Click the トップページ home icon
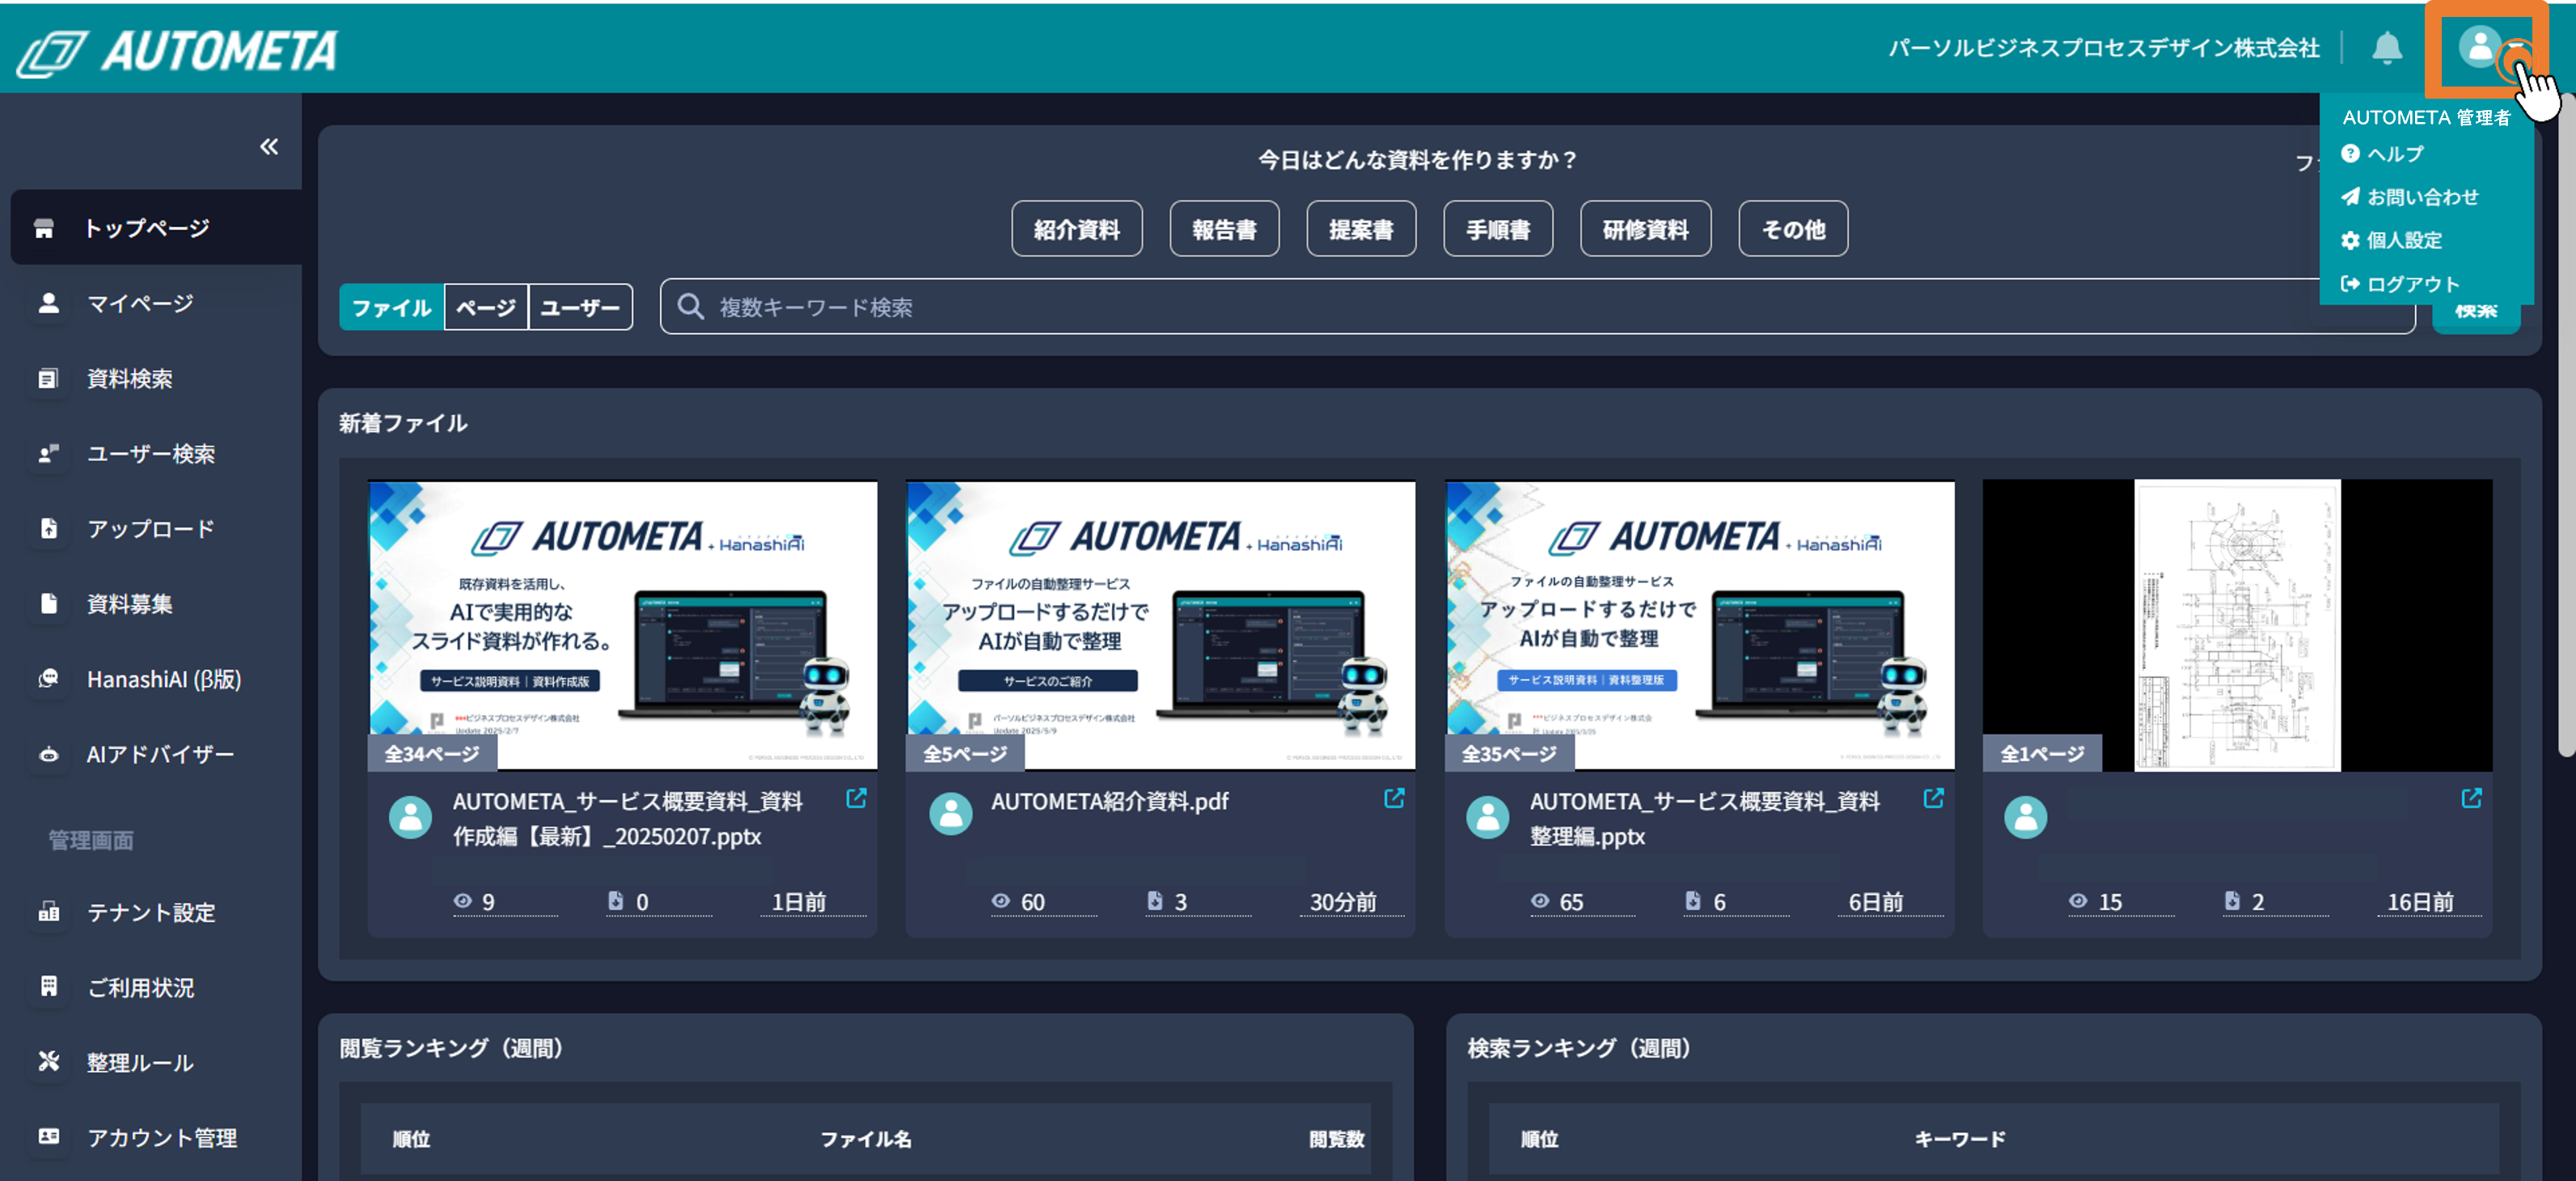The height and width of the screenshot is (1181, 2576). pyautogui.click(x=44, y=228)
